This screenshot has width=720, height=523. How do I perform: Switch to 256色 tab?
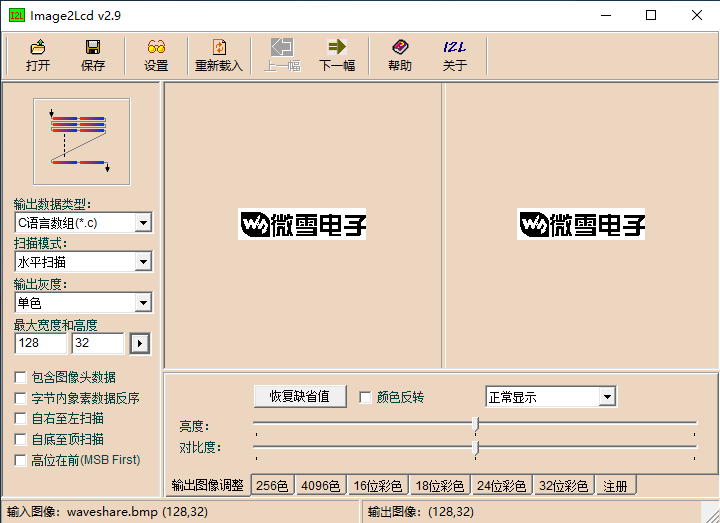tap(272, 486)
